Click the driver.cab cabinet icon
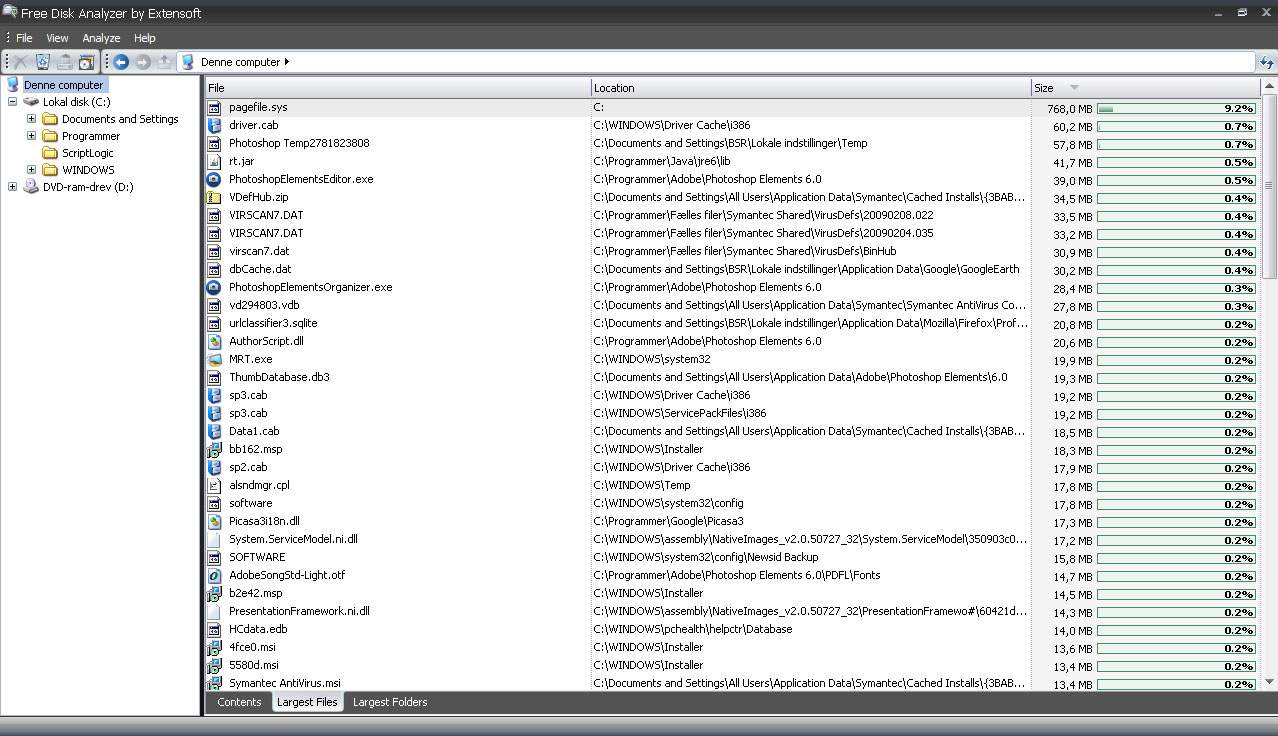The height and width of the screenshot is (736, 1278). [214, 125]
